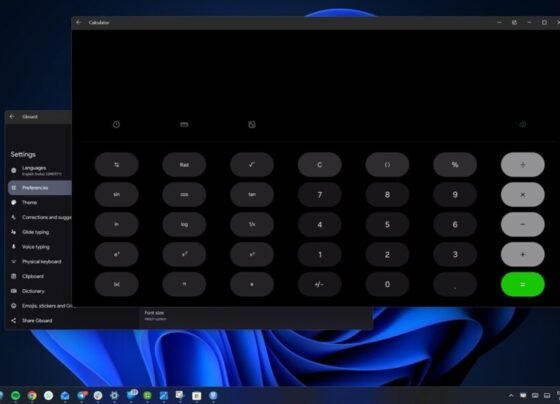Clear the calculator with C button

pyautogui.click(x=320, y=165)
